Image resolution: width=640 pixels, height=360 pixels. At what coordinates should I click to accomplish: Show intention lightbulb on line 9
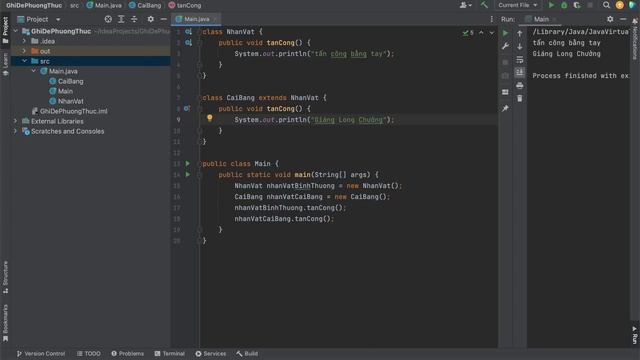pos(209,118)
